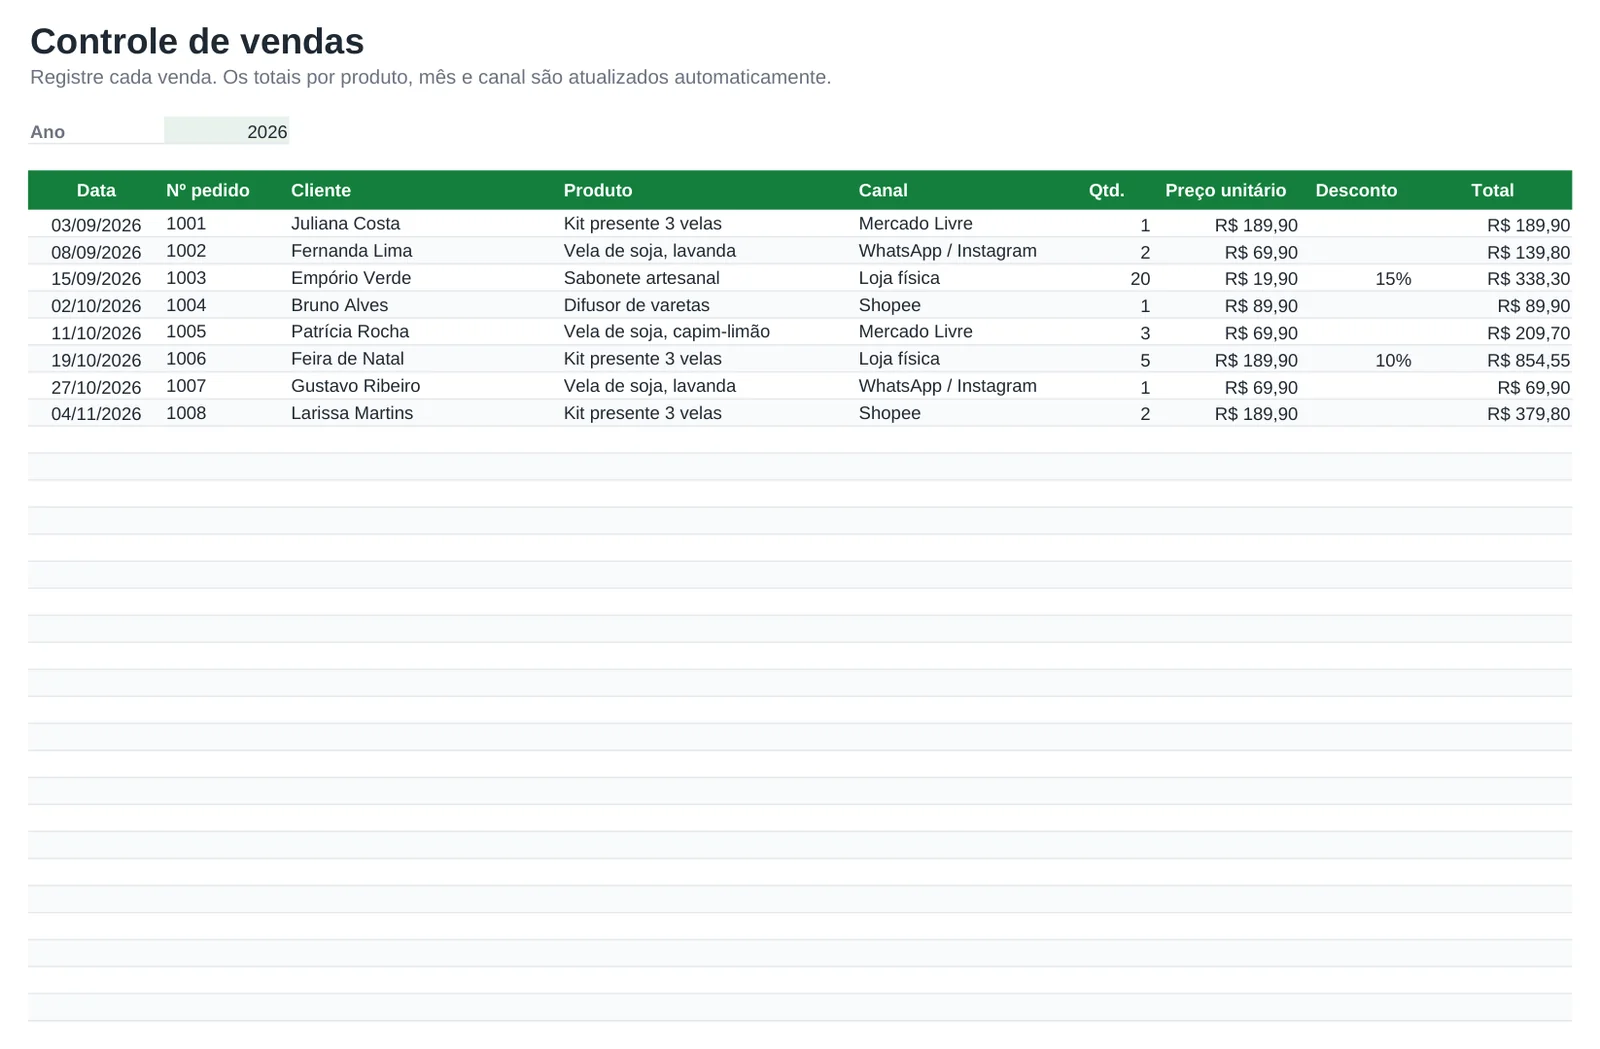Click customer "Fernanda Lima" cell
The image size is (1600, 1049).
[425, 251]
